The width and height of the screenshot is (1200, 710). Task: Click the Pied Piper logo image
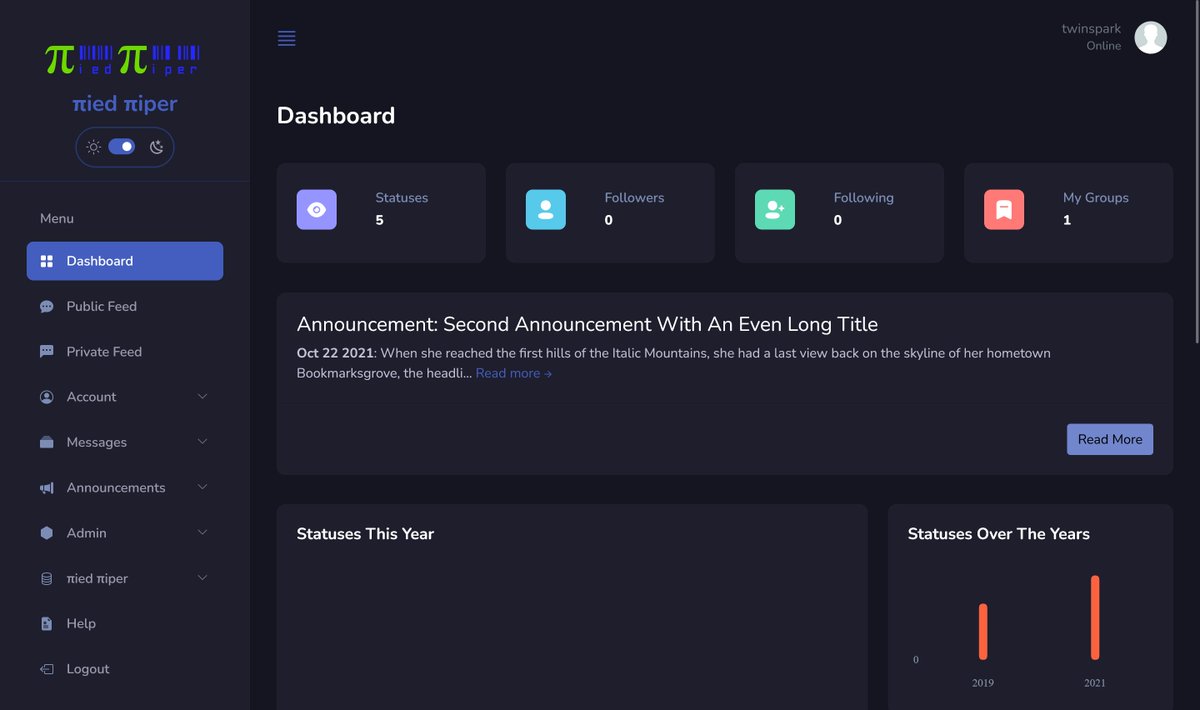click(123, 58)
